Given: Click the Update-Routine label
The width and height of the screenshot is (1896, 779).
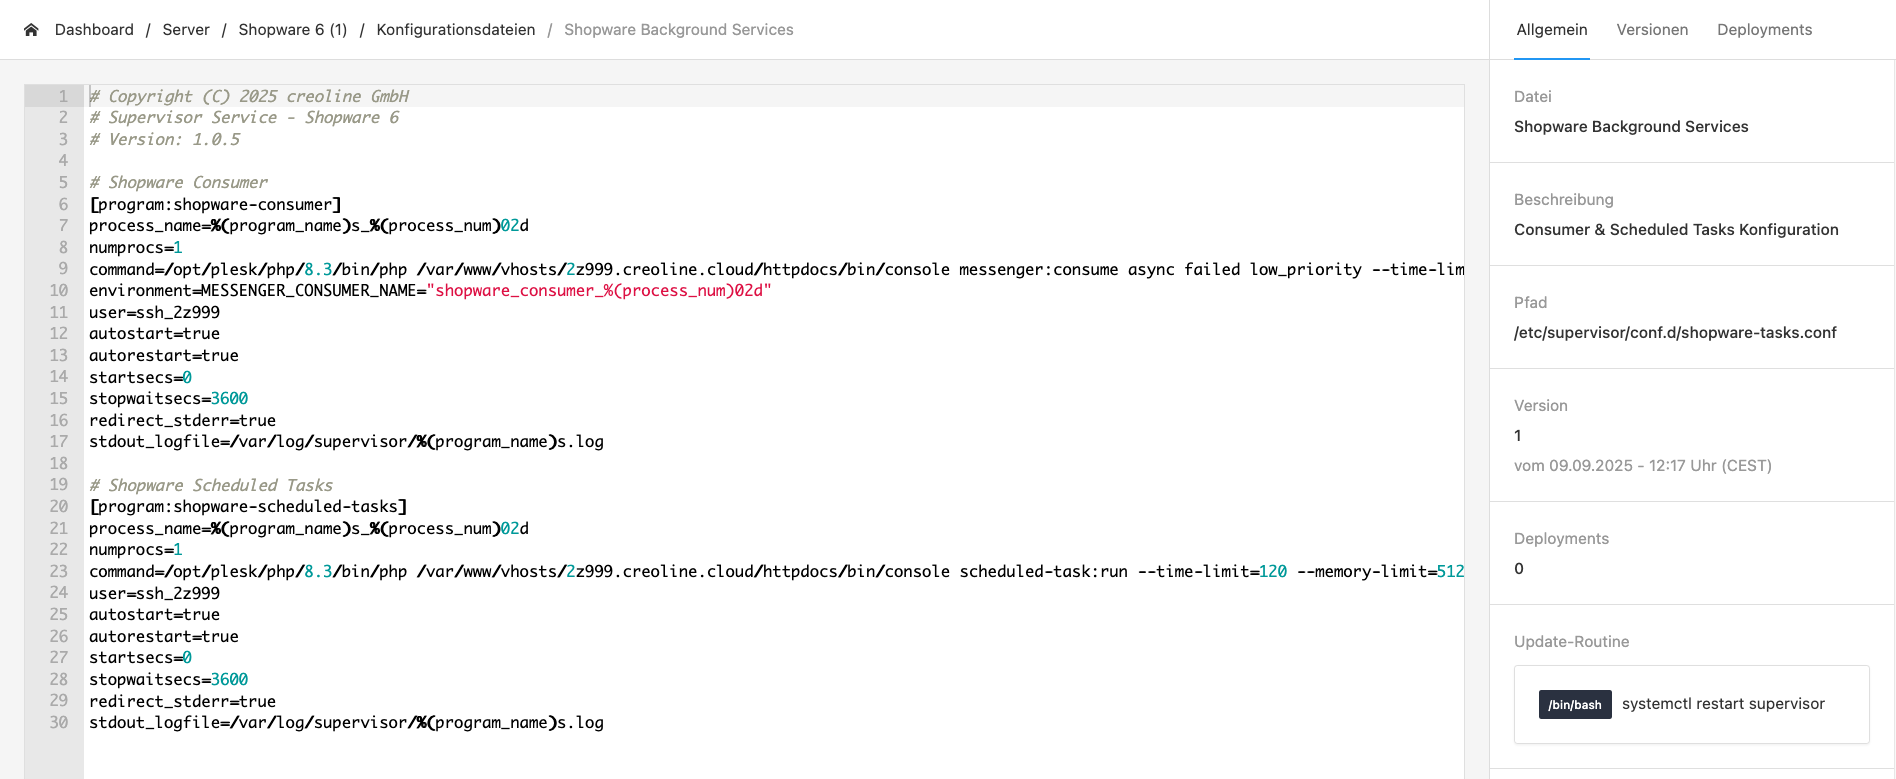Looking at the screenshot, I should [1571, 642].
